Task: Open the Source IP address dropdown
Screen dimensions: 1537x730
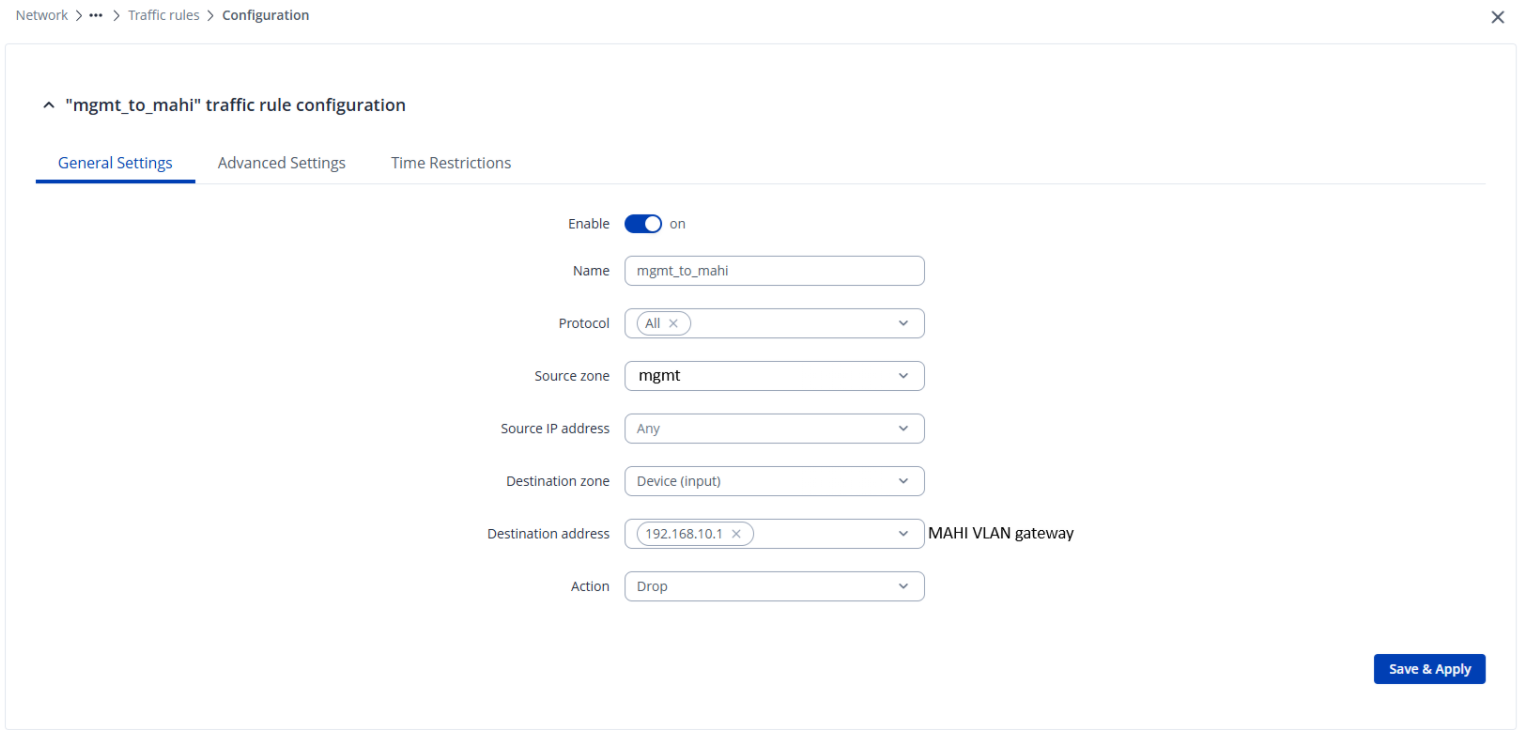Action: [903, 429]
